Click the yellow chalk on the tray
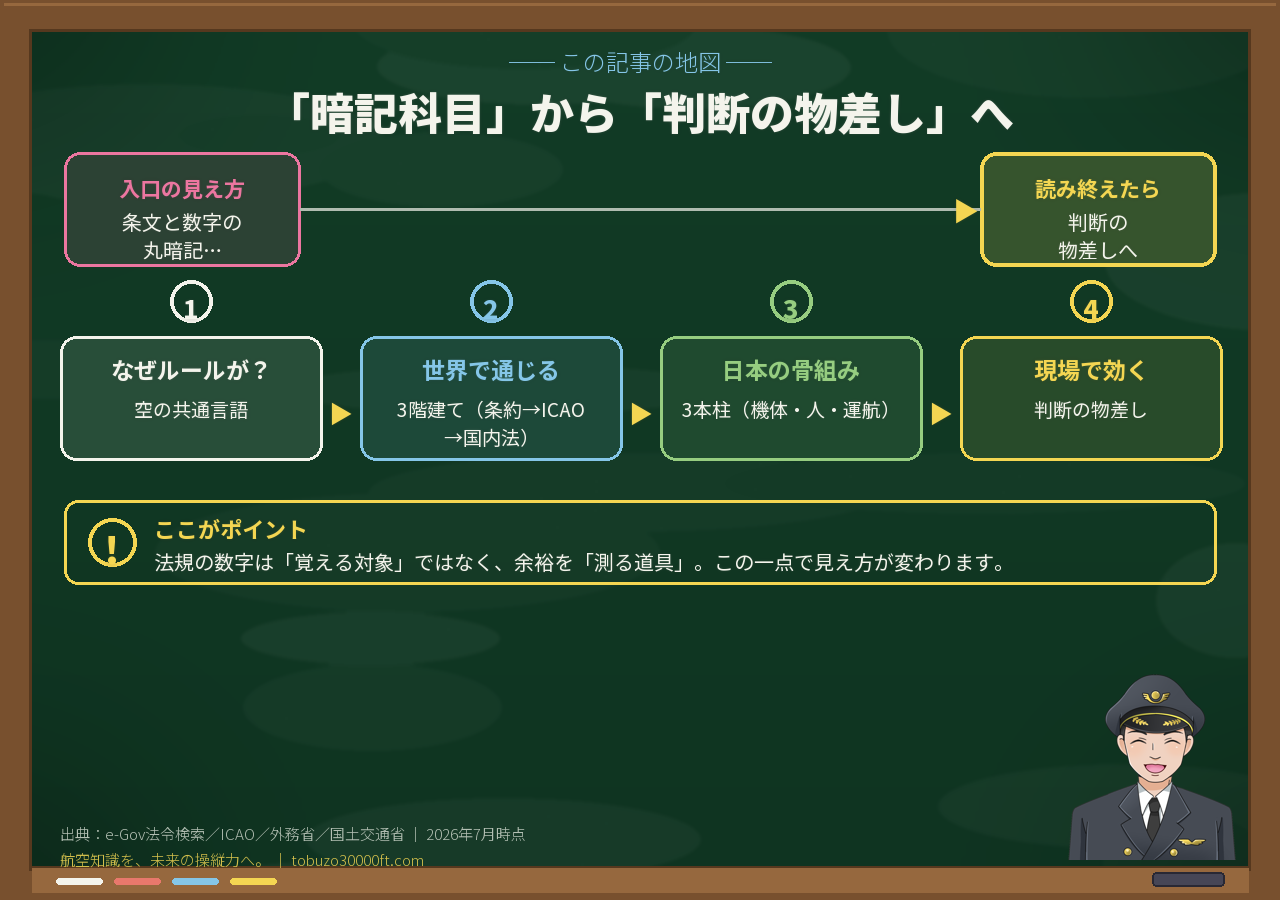 253,881
